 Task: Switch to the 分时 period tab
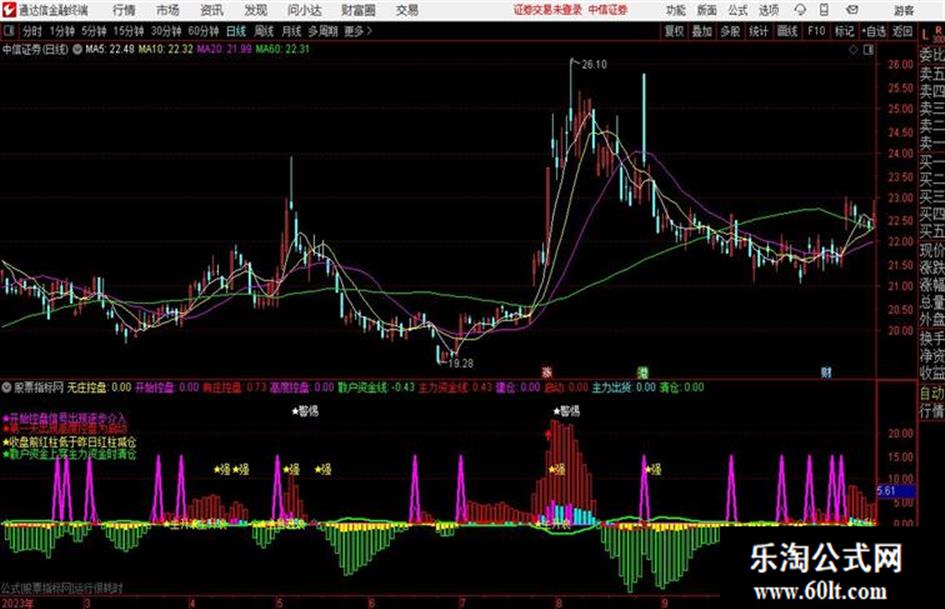click(32, 31)
